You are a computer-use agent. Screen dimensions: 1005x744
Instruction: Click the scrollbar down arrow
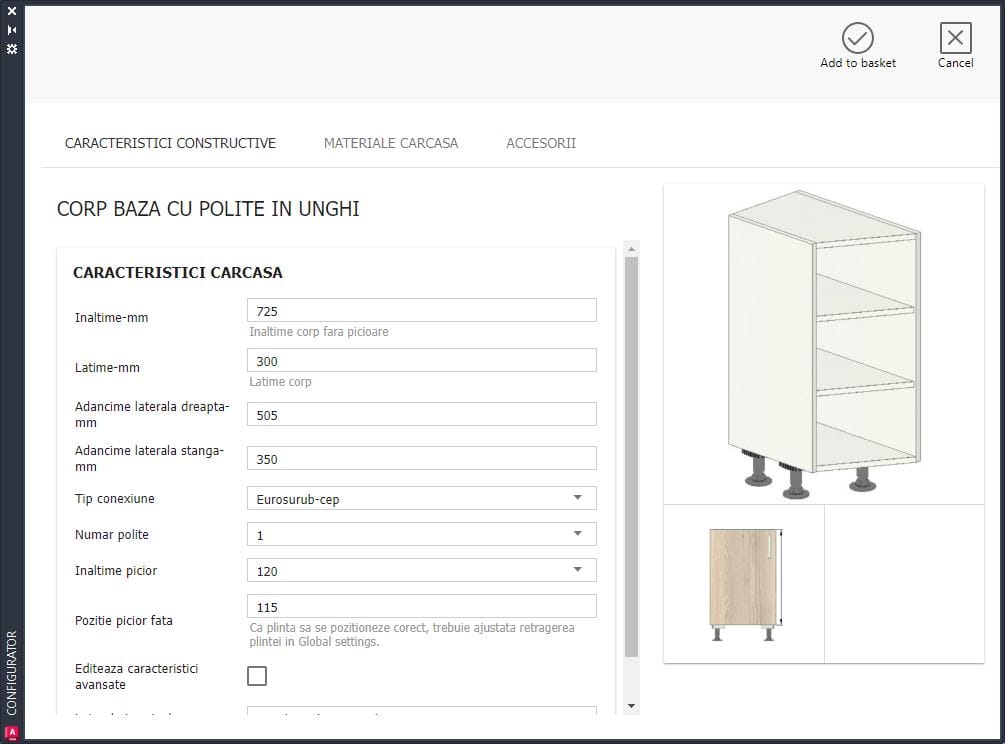[x=631, y=706]
